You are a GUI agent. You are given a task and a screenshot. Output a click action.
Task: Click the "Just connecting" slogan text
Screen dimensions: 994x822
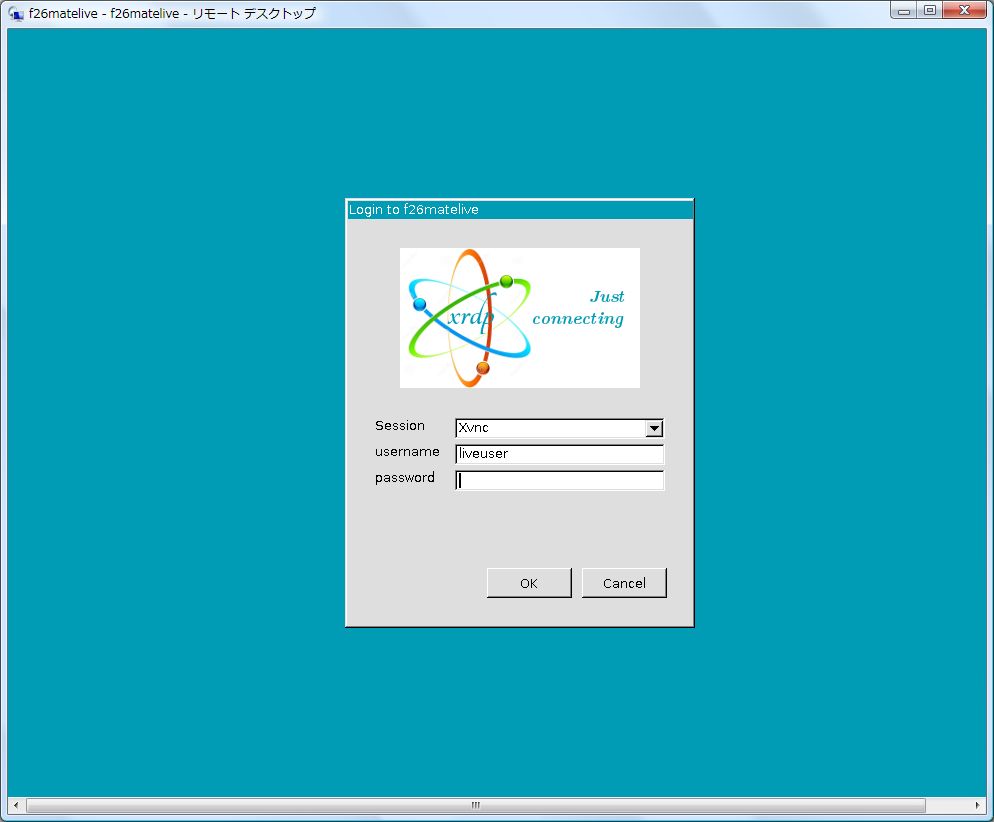pyautogui.click(x=578, y=308)
